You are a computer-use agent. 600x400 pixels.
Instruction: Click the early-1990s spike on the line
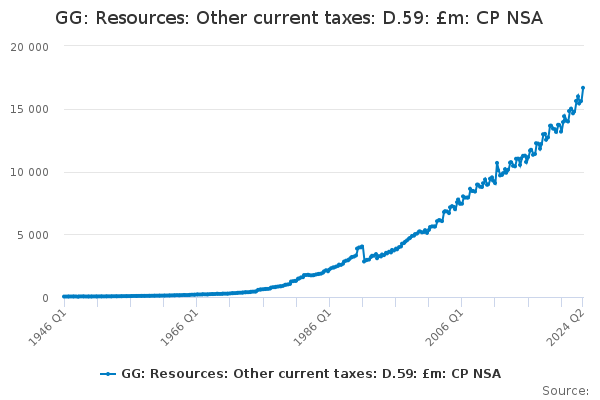(x=360, y=246)
